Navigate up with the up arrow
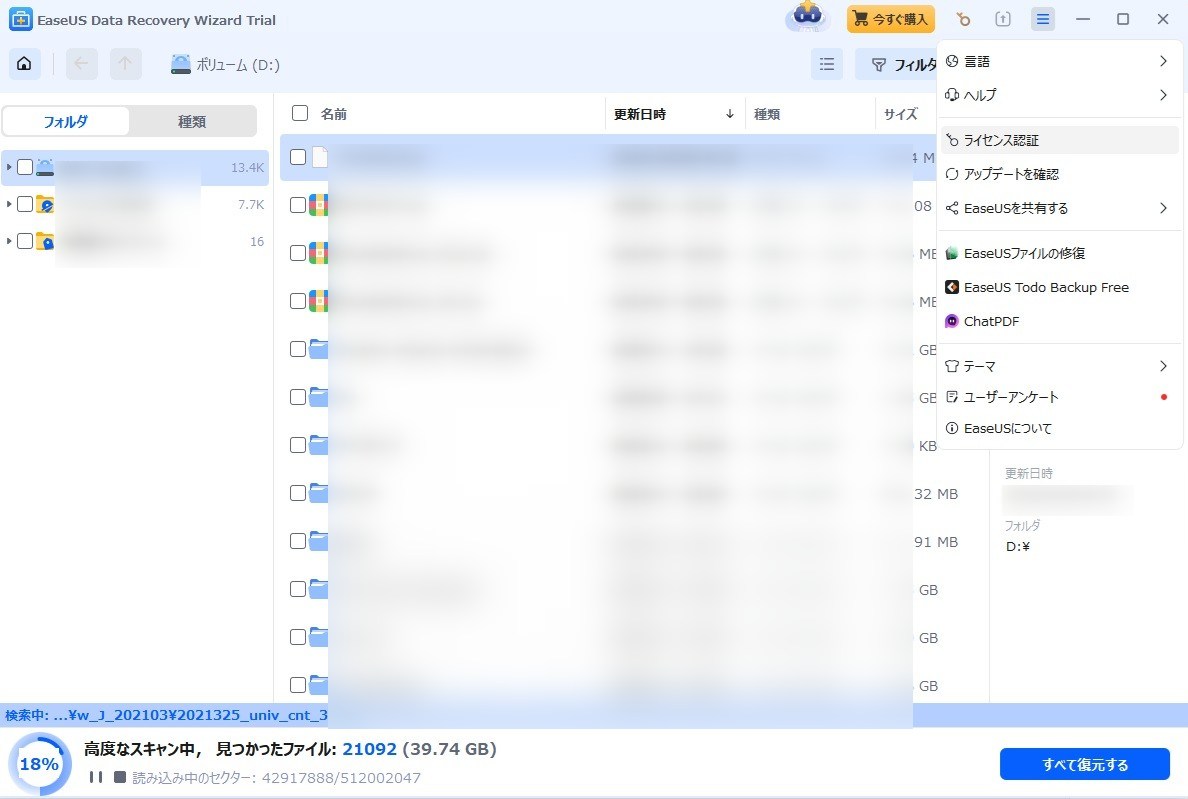This screenshot has height=799, width=1188. point(125,65)
